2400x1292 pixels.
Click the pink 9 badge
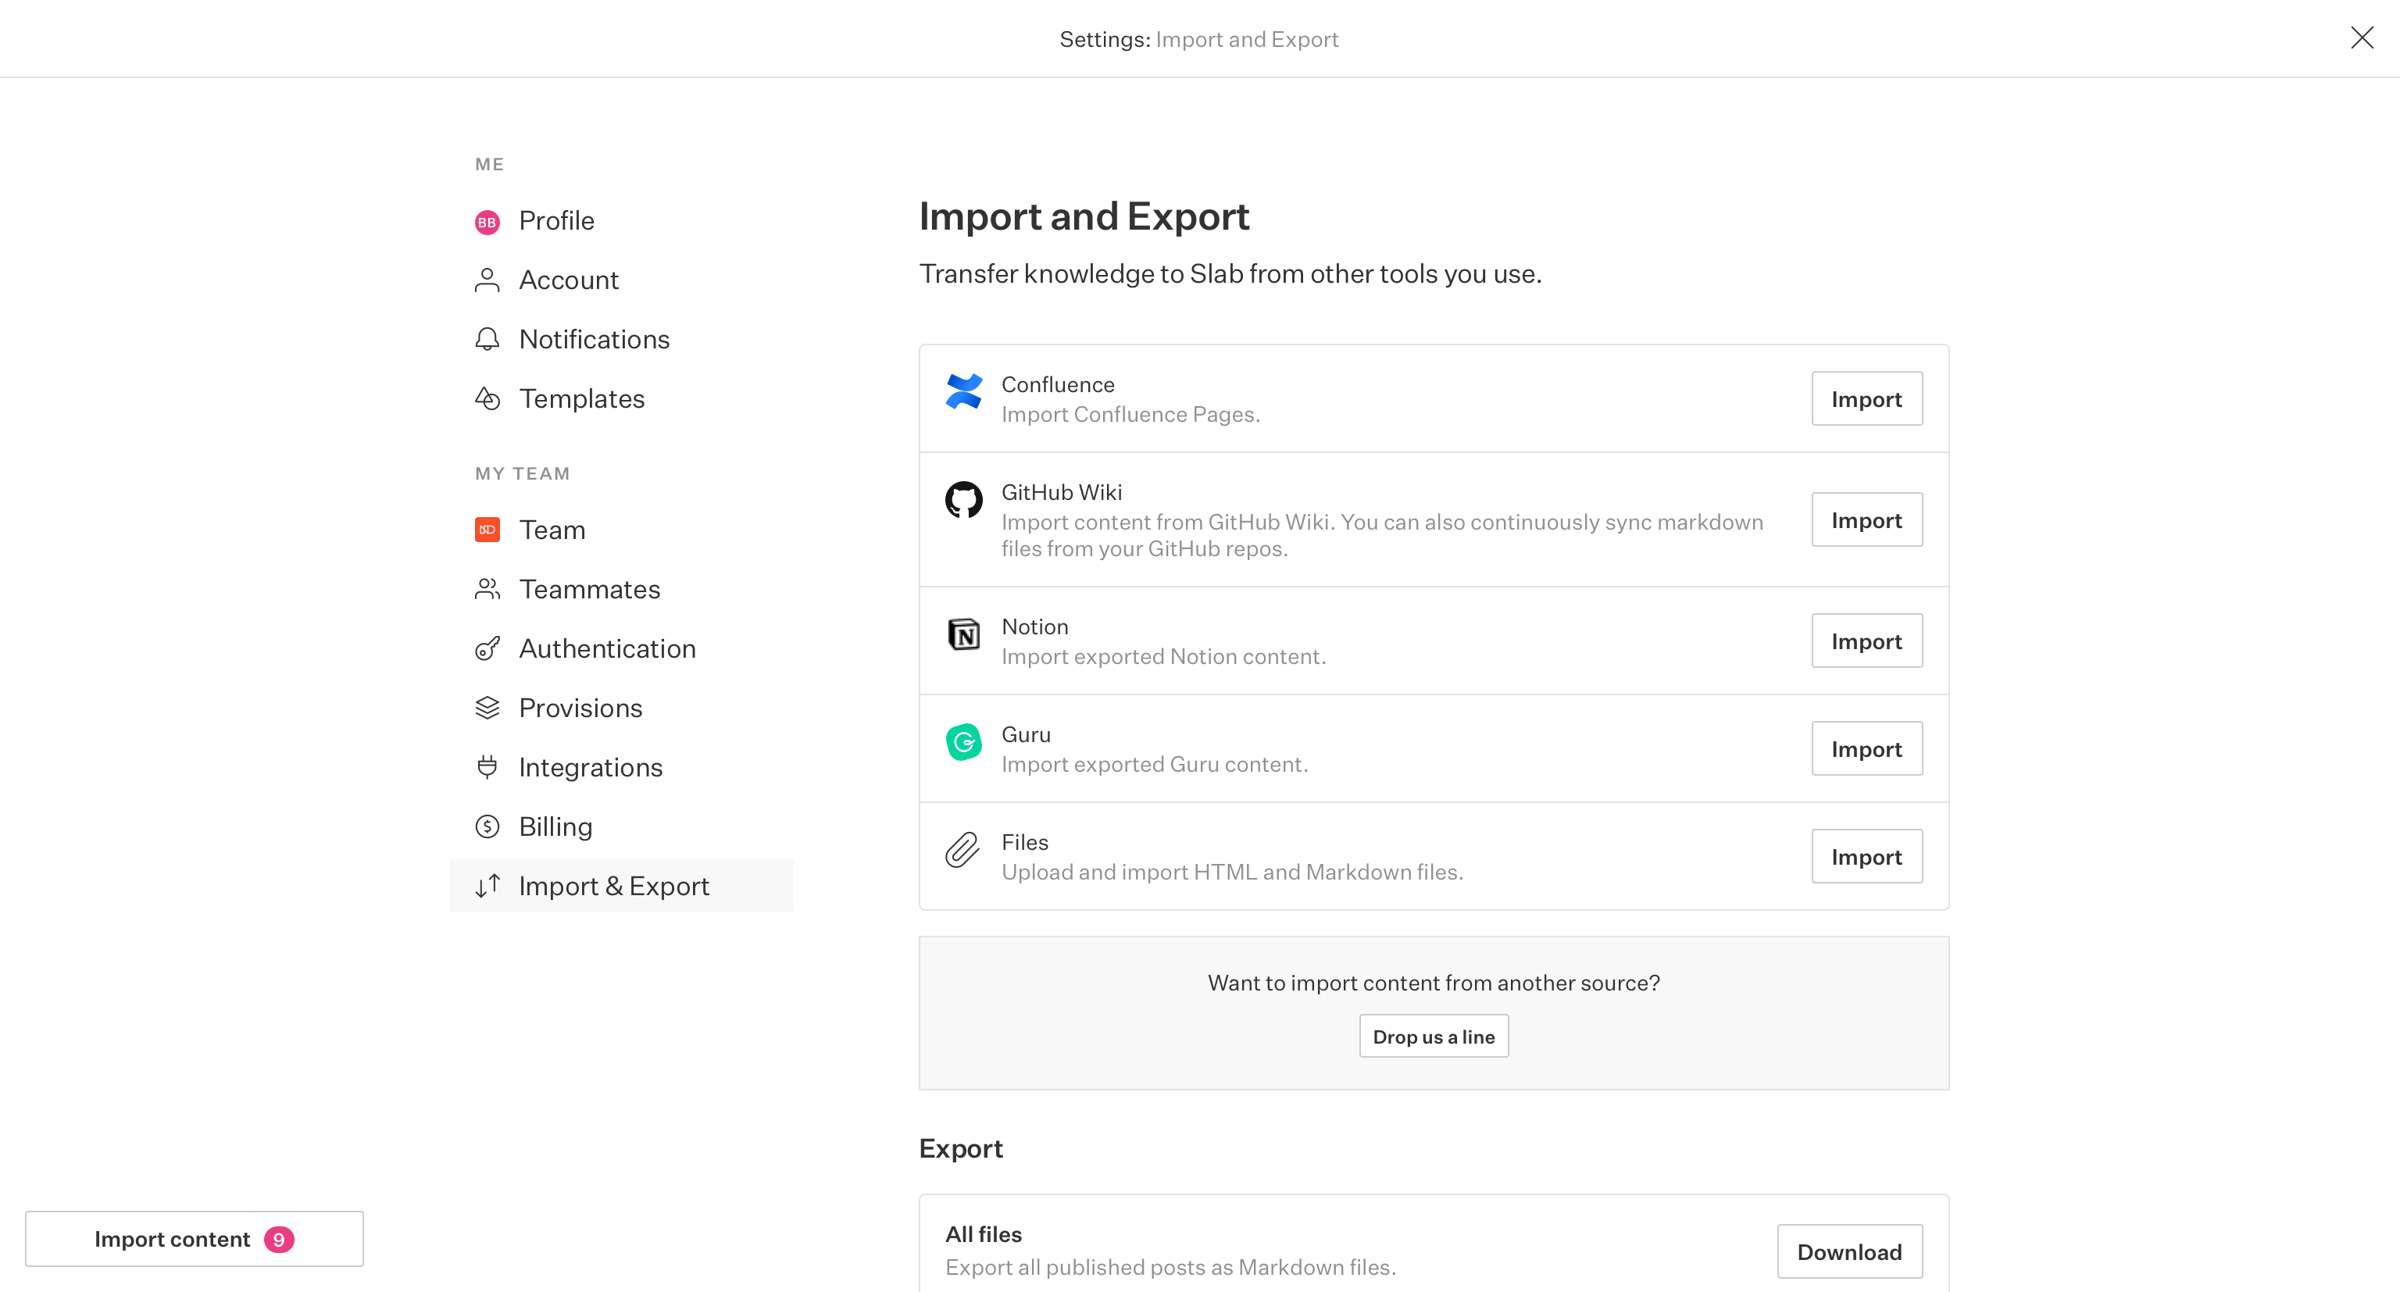tap(279, 1240)
